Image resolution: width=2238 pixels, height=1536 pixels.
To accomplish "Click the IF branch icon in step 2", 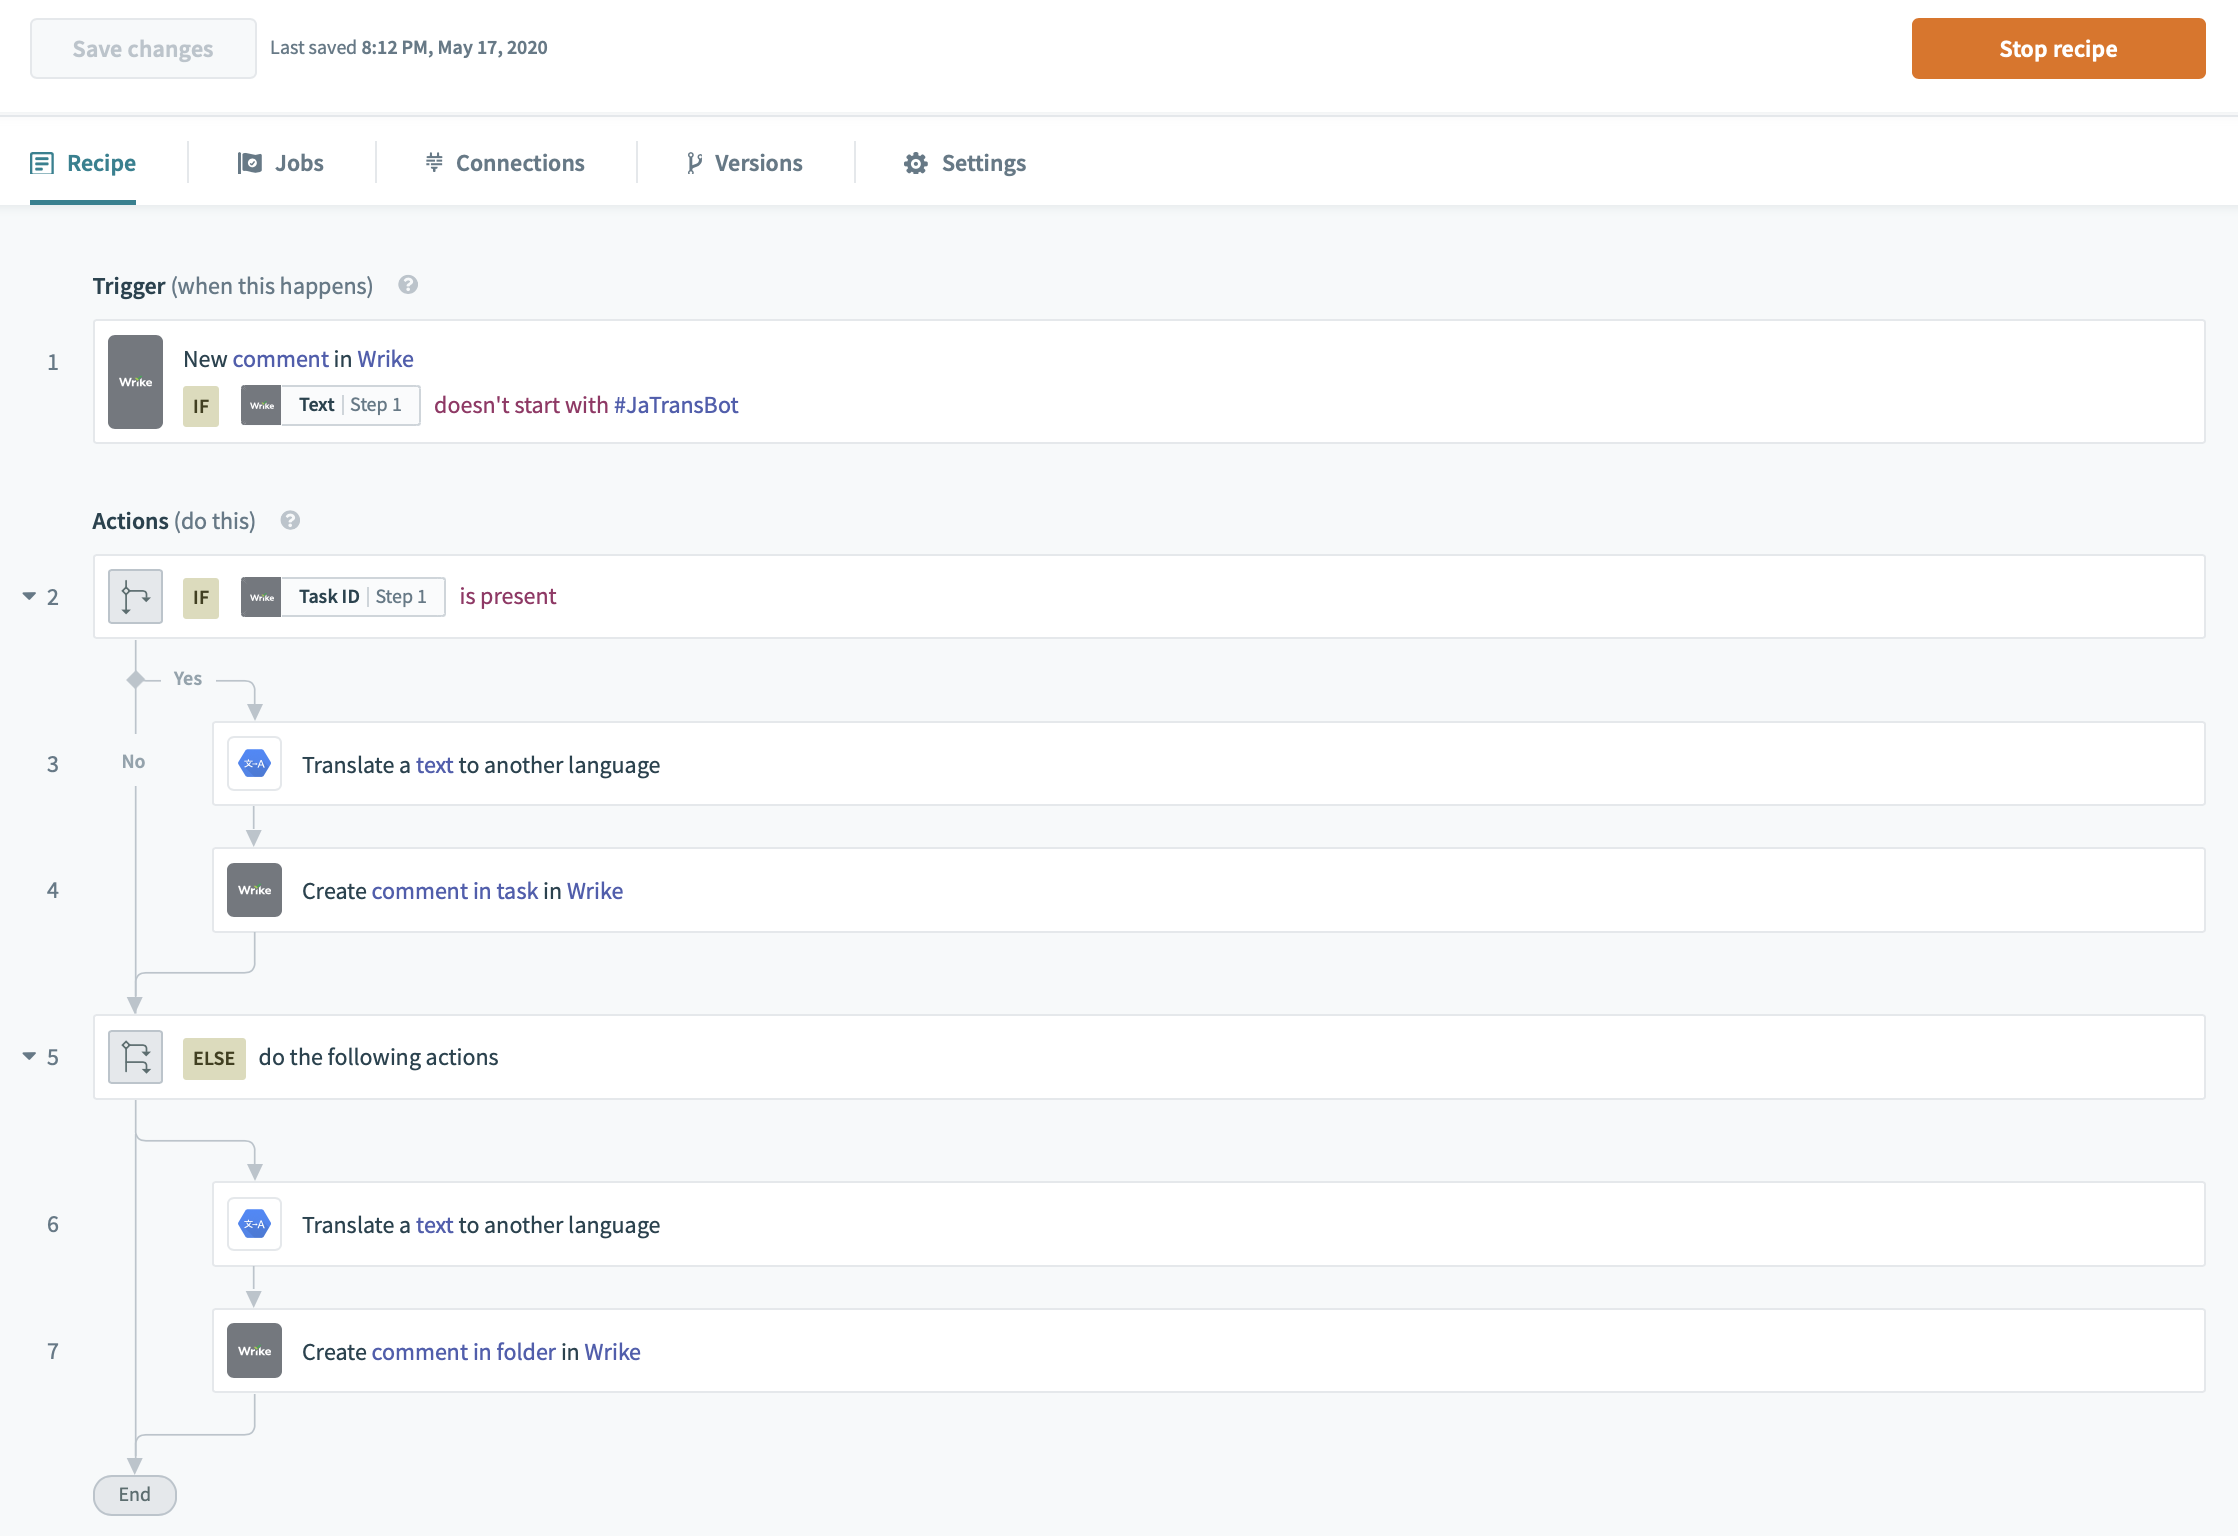I will (x=135, y=597).
